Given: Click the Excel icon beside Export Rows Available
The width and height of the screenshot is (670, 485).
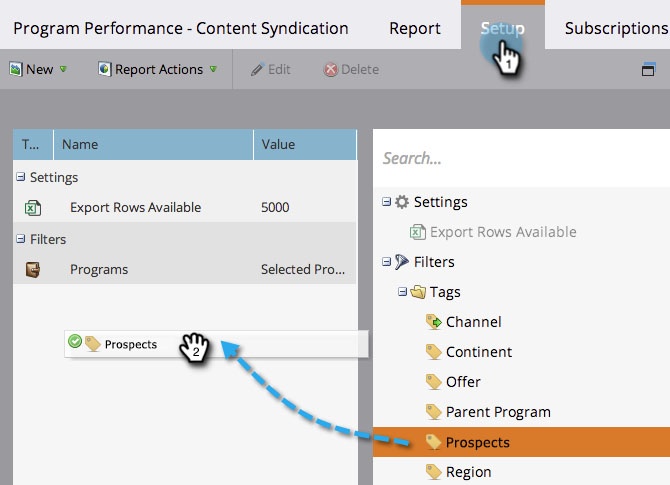Looking at the screenshot, I should click(33, 208).
